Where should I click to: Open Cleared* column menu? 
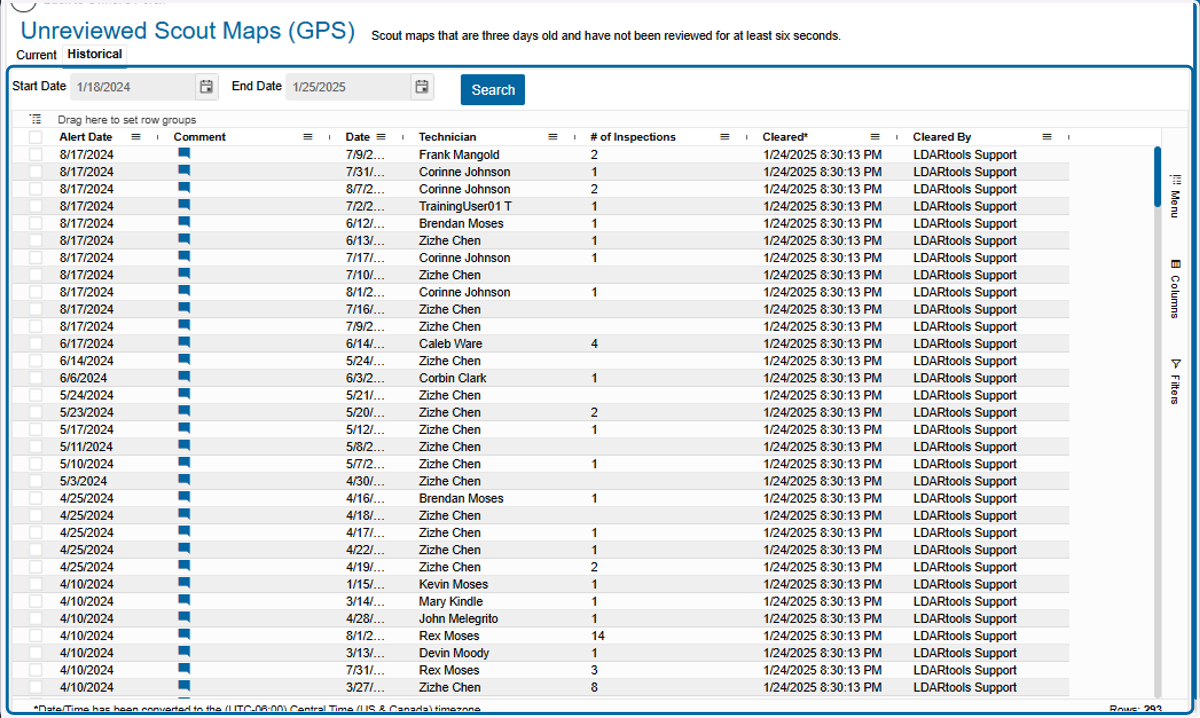pyautogui.click(x=875, y=137)
